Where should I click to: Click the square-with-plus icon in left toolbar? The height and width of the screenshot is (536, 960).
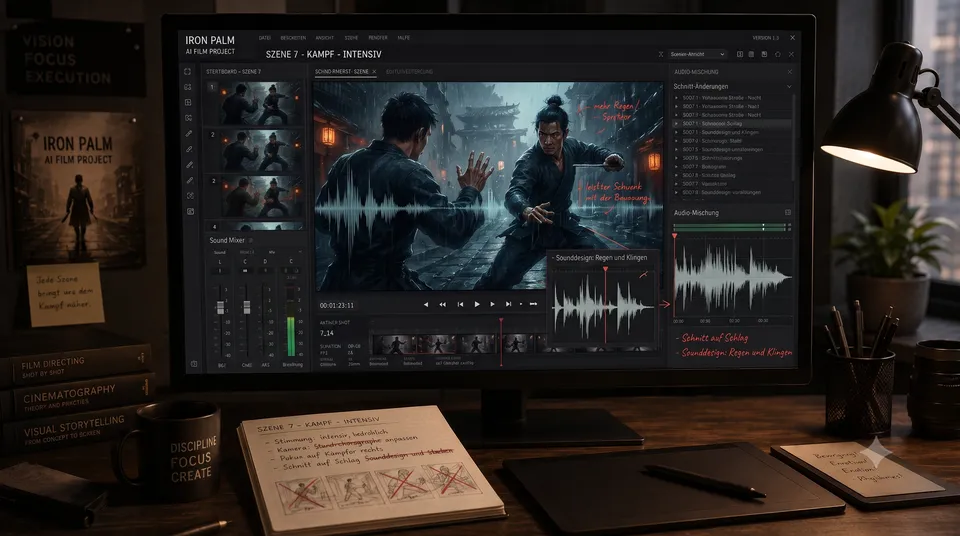pos(188,102)
